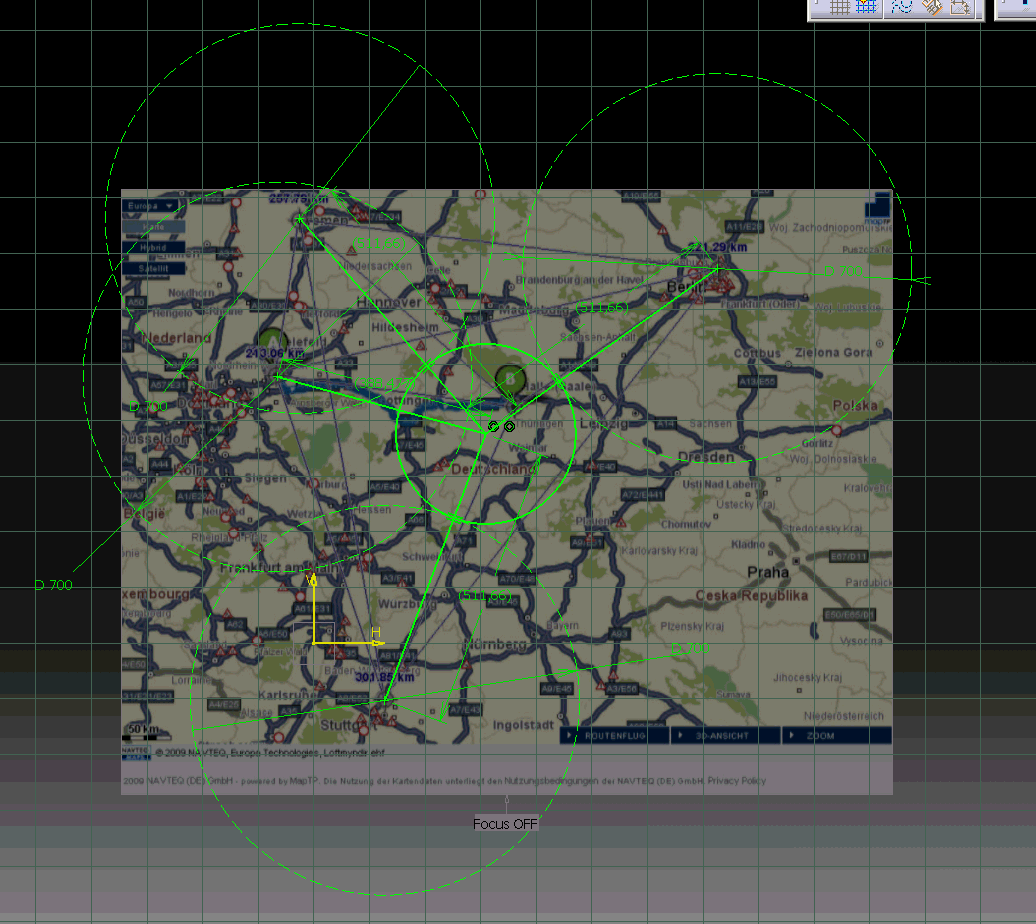Click the green B route marker
Screen dimensions: 1036x924
coord(509,379)
